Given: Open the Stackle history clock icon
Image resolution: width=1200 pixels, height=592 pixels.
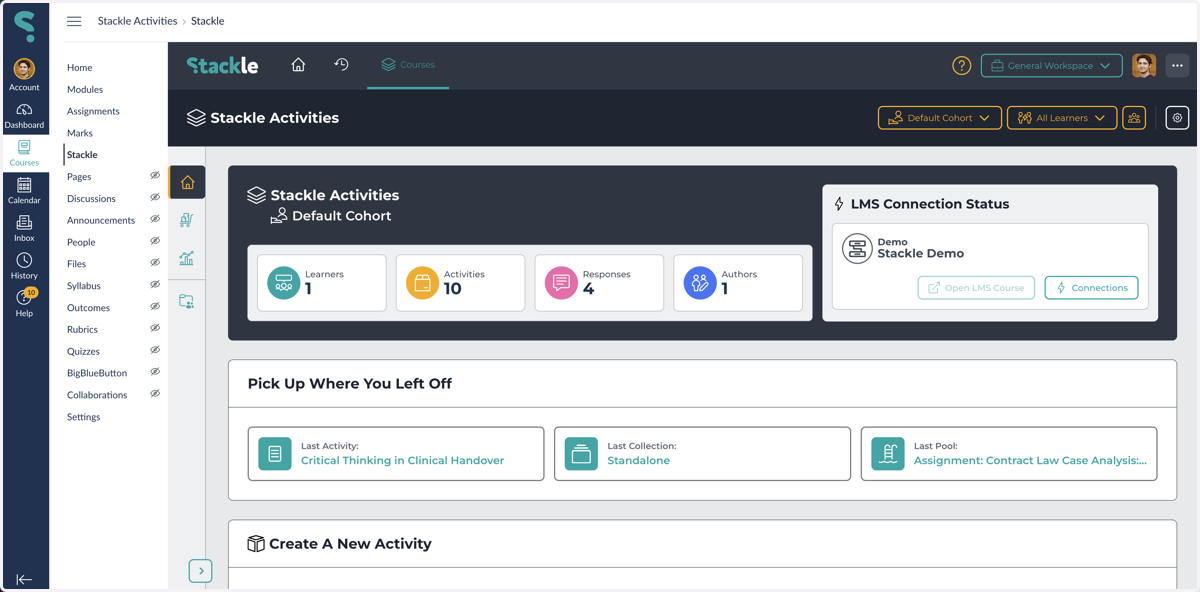Looking at the screenshot, I should pyautogui.click(x=341, y=65).
